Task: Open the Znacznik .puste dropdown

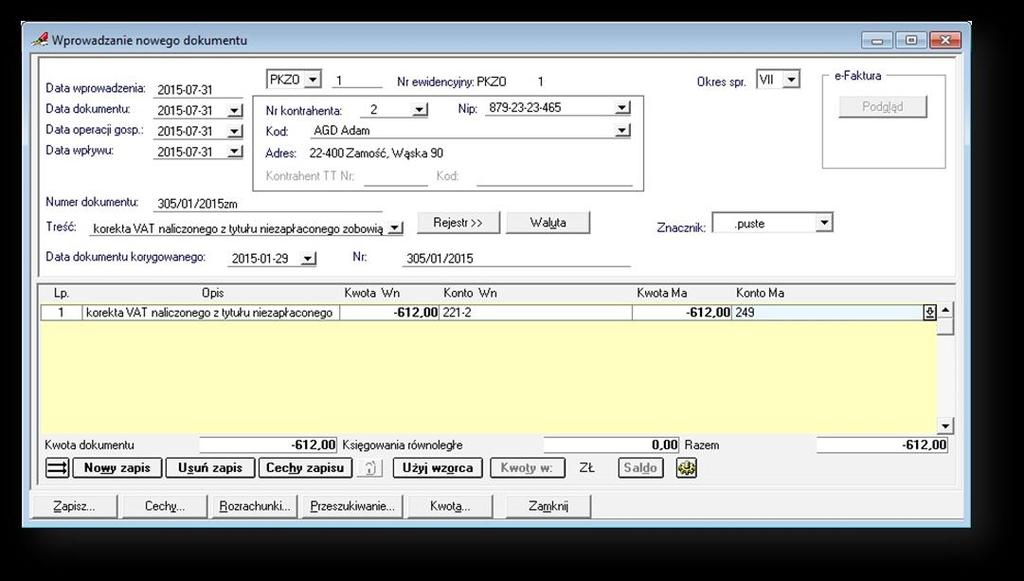Action: tap(824, 223)
